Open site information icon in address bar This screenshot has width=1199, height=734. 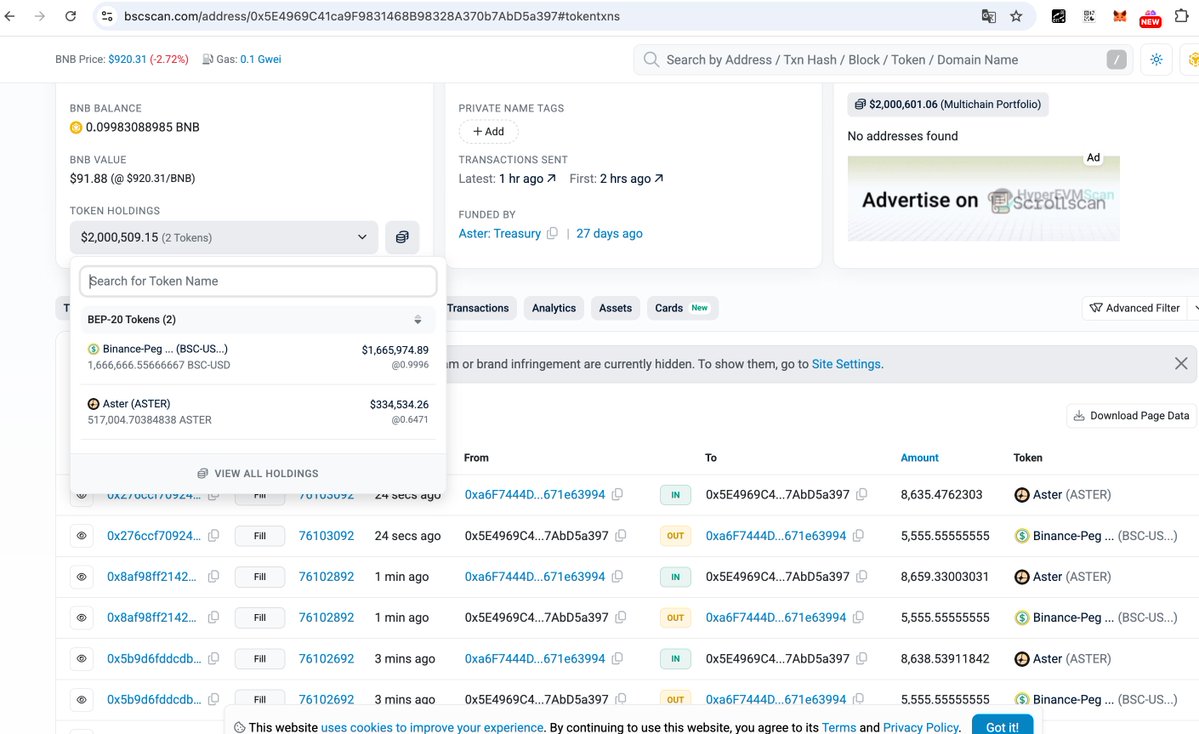(107, 16)
